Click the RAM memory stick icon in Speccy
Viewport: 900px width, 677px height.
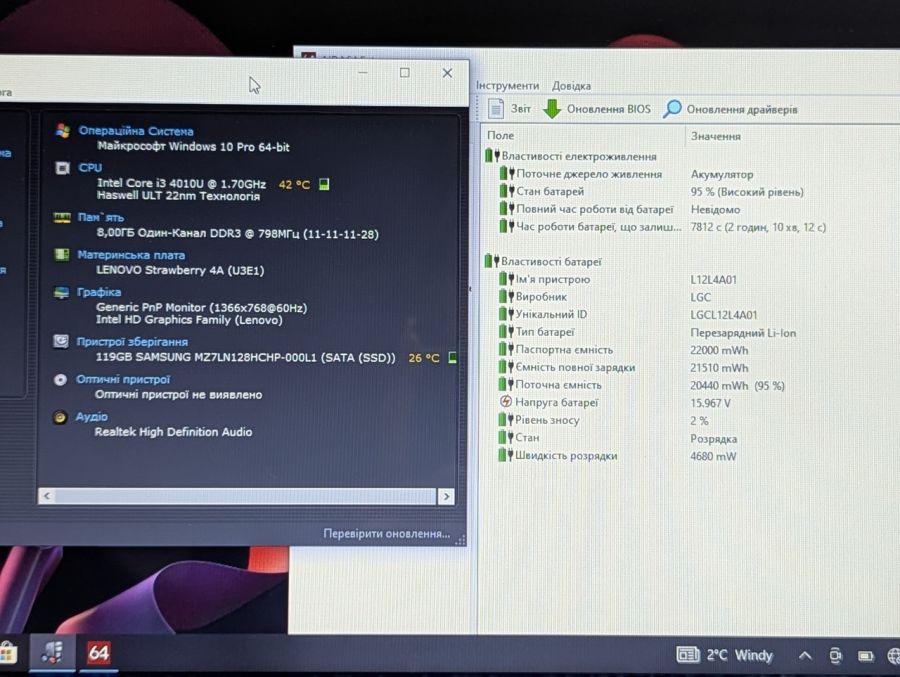[61, 218]
